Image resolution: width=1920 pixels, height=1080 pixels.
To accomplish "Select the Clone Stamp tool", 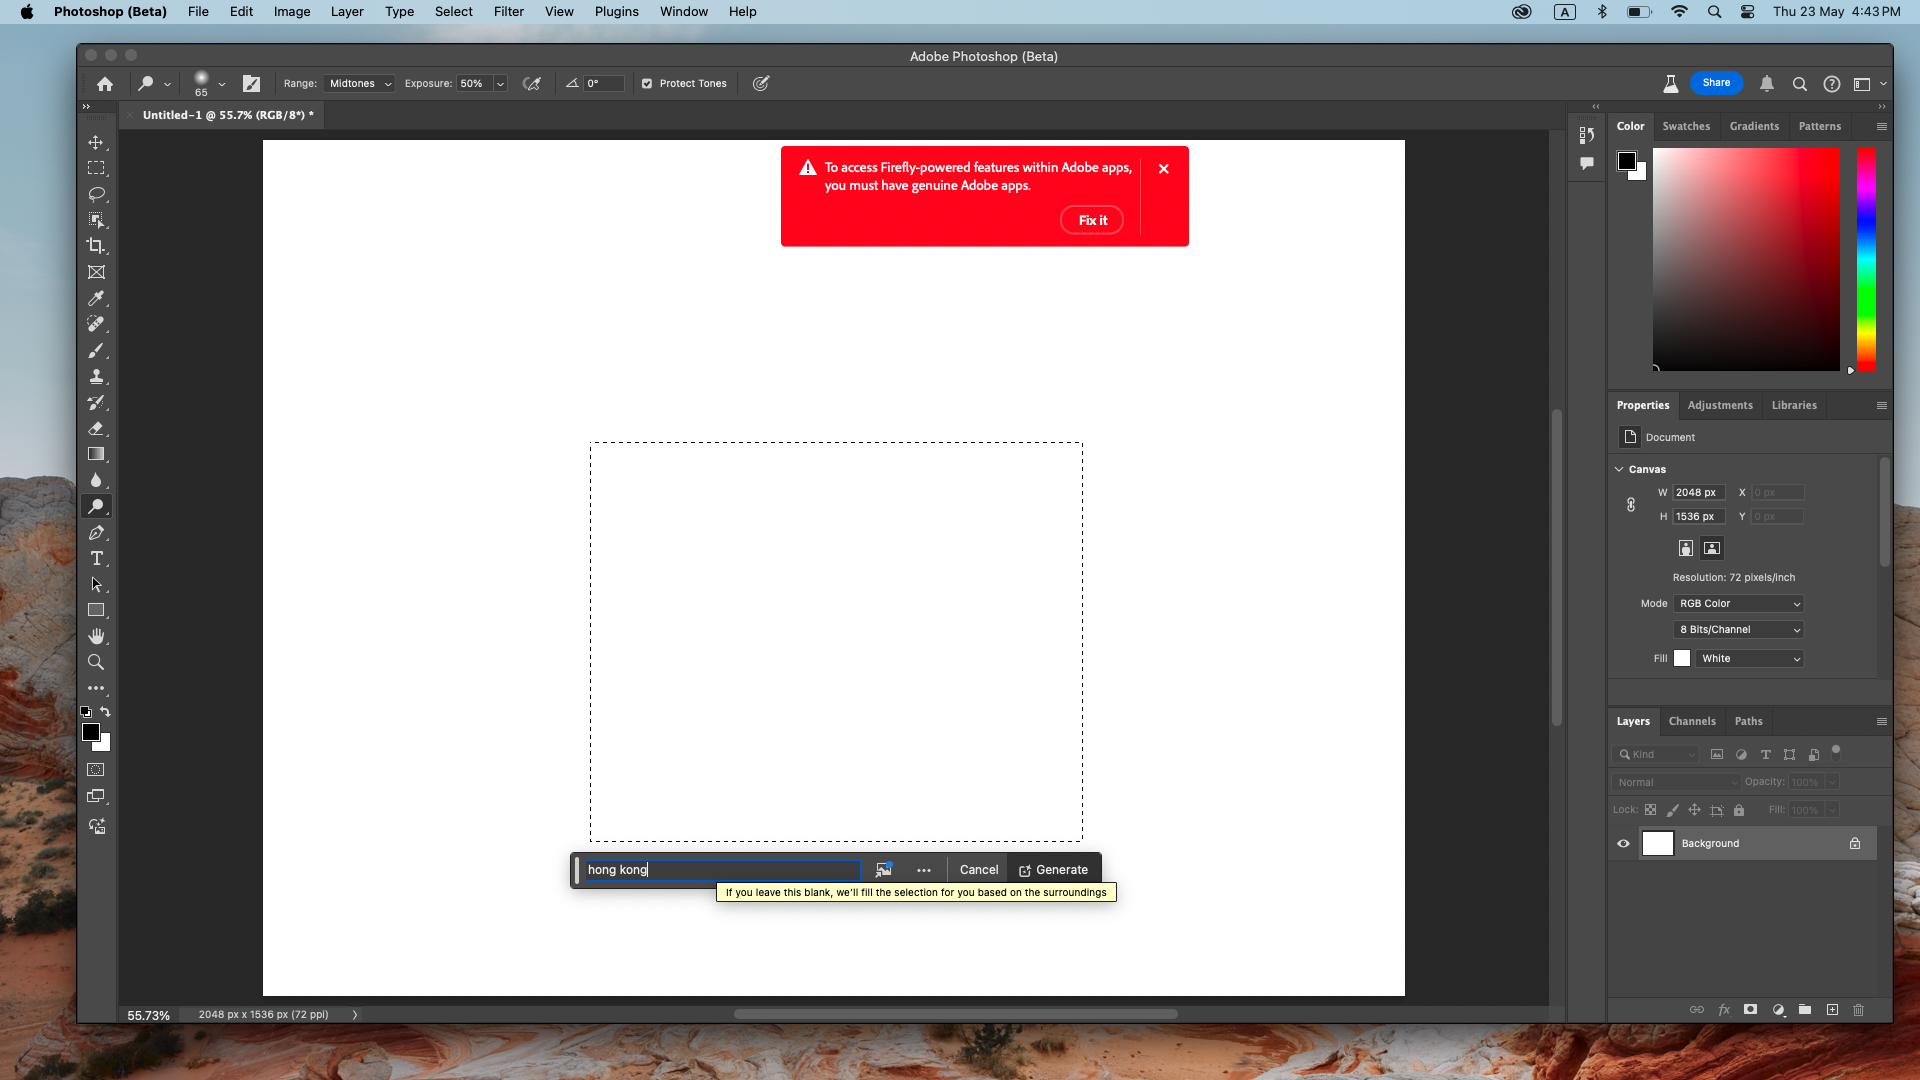I will 96,377.
